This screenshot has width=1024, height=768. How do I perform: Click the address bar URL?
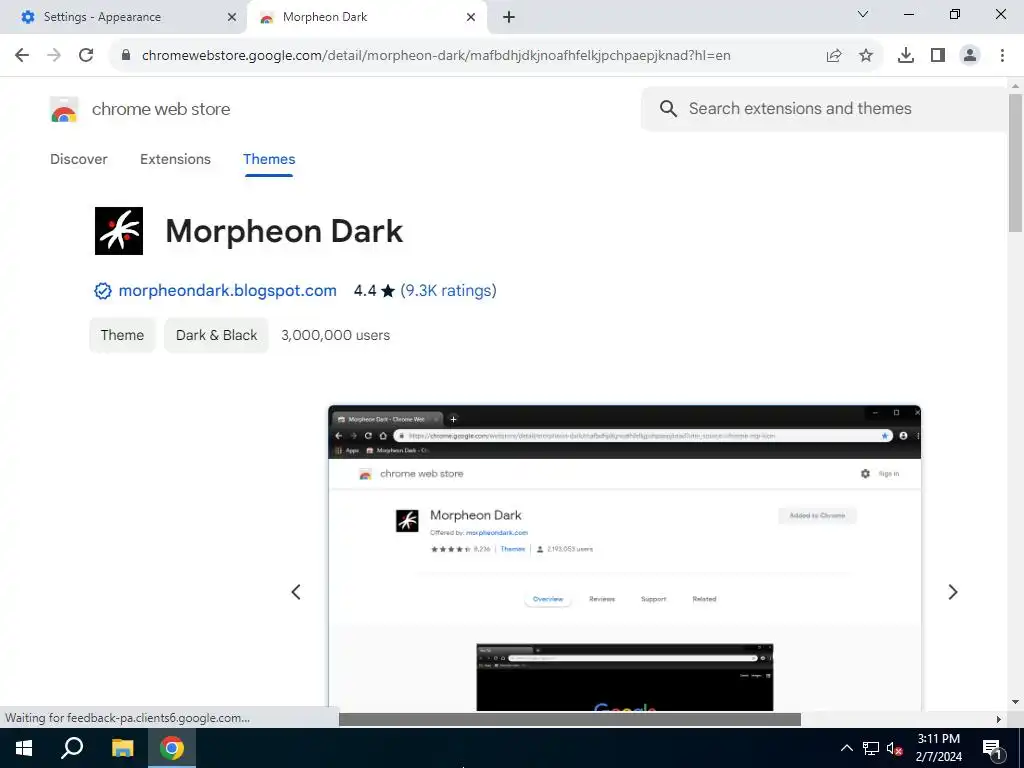click(436, 56)
